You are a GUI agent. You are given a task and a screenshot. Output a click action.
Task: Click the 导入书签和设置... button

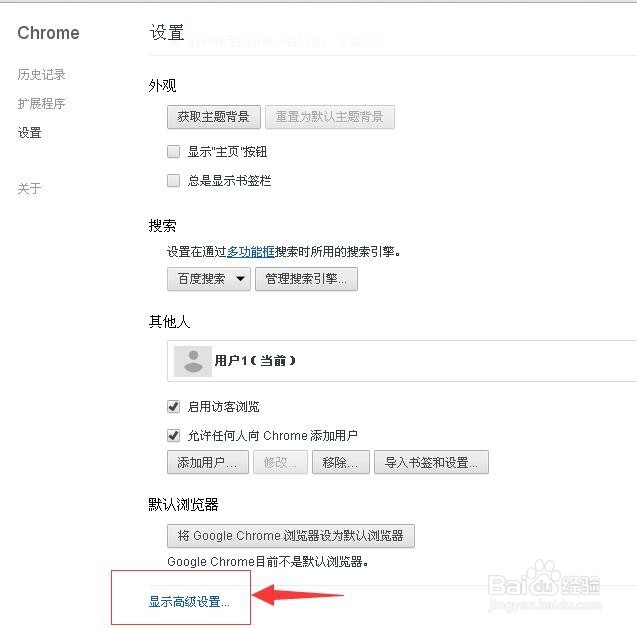(431, 462)
